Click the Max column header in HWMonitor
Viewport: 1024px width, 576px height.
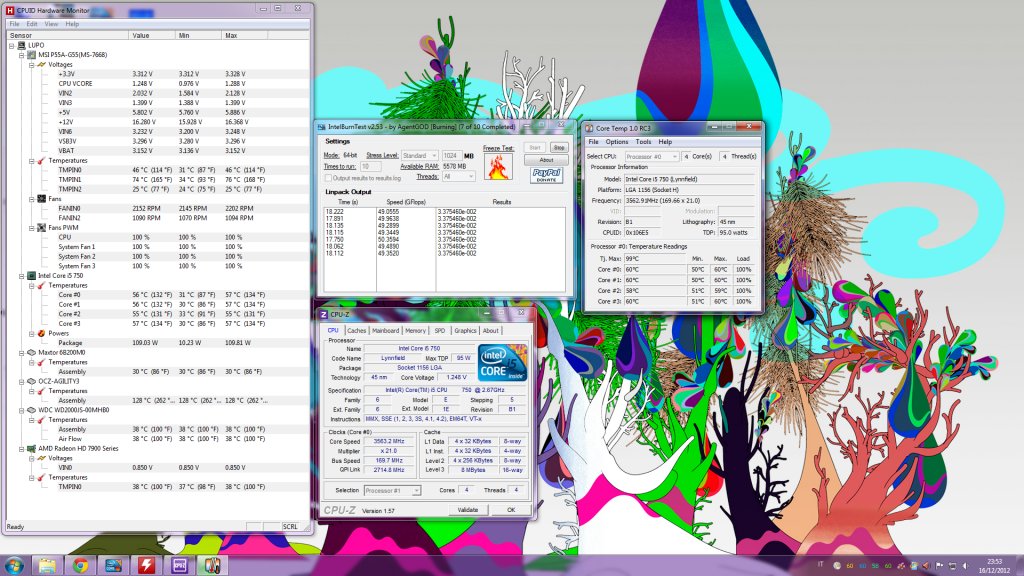[244, 35]
